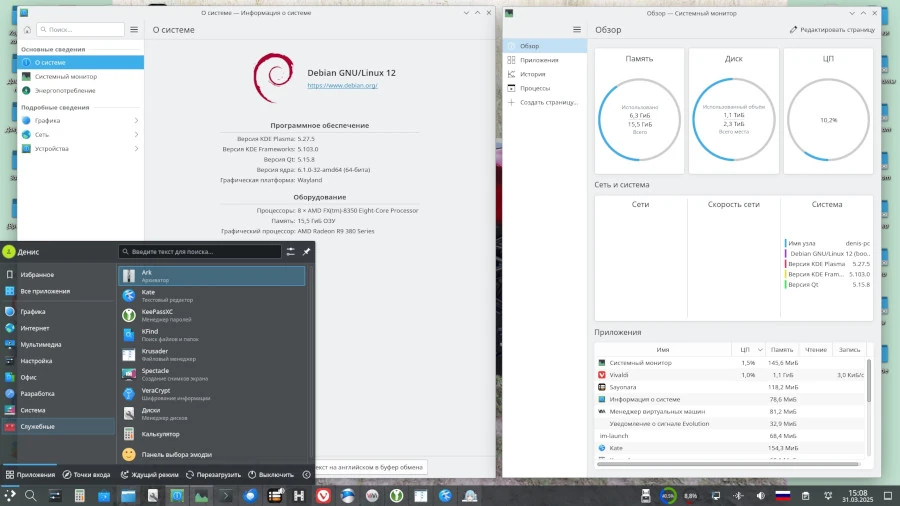Open Spectacle screenshot tool entry
Image resolution: width=900 pixels, height=506 pixels.
pos(211,374)
